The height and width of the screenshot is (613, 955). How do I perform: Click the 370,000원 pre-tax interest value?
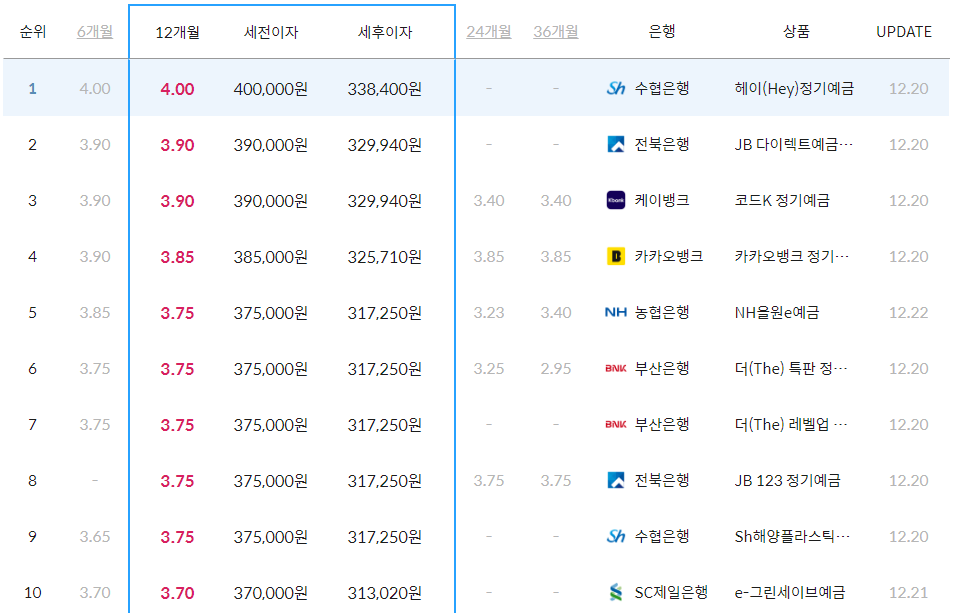point(271,593)
